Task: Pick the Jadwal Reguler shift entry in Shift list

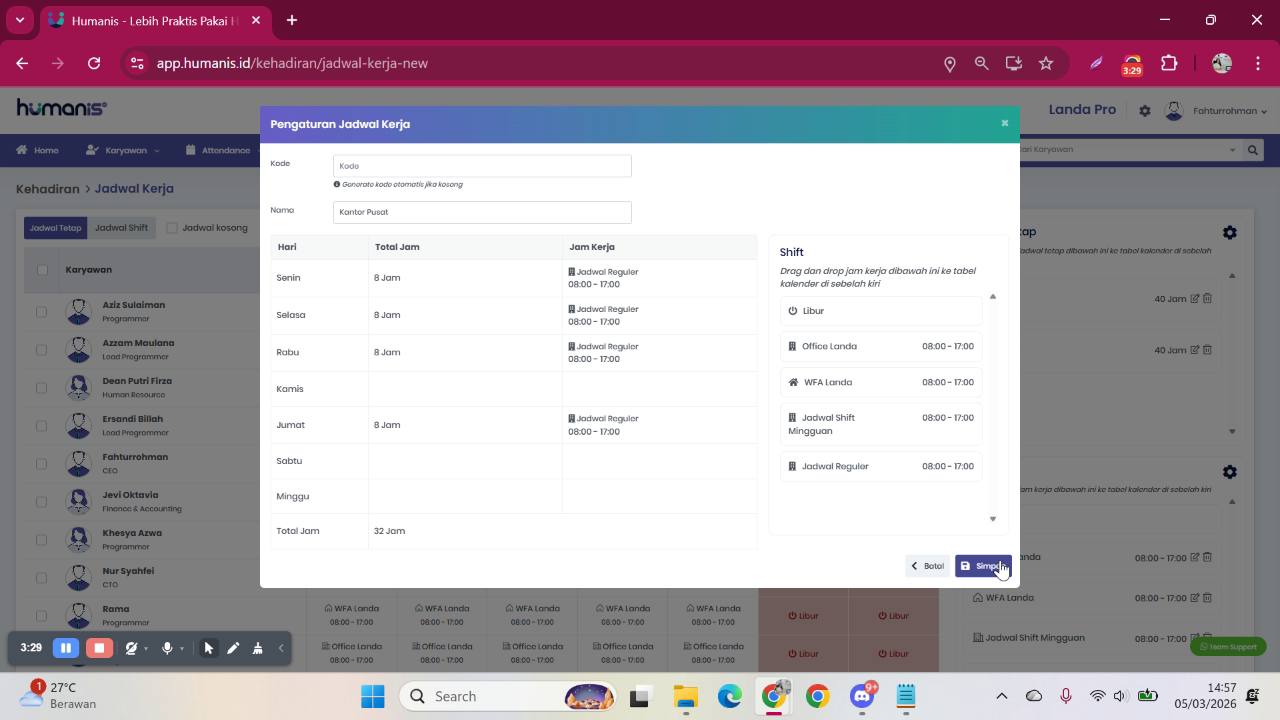Action: pyautogui.click(x=881, y=466)
